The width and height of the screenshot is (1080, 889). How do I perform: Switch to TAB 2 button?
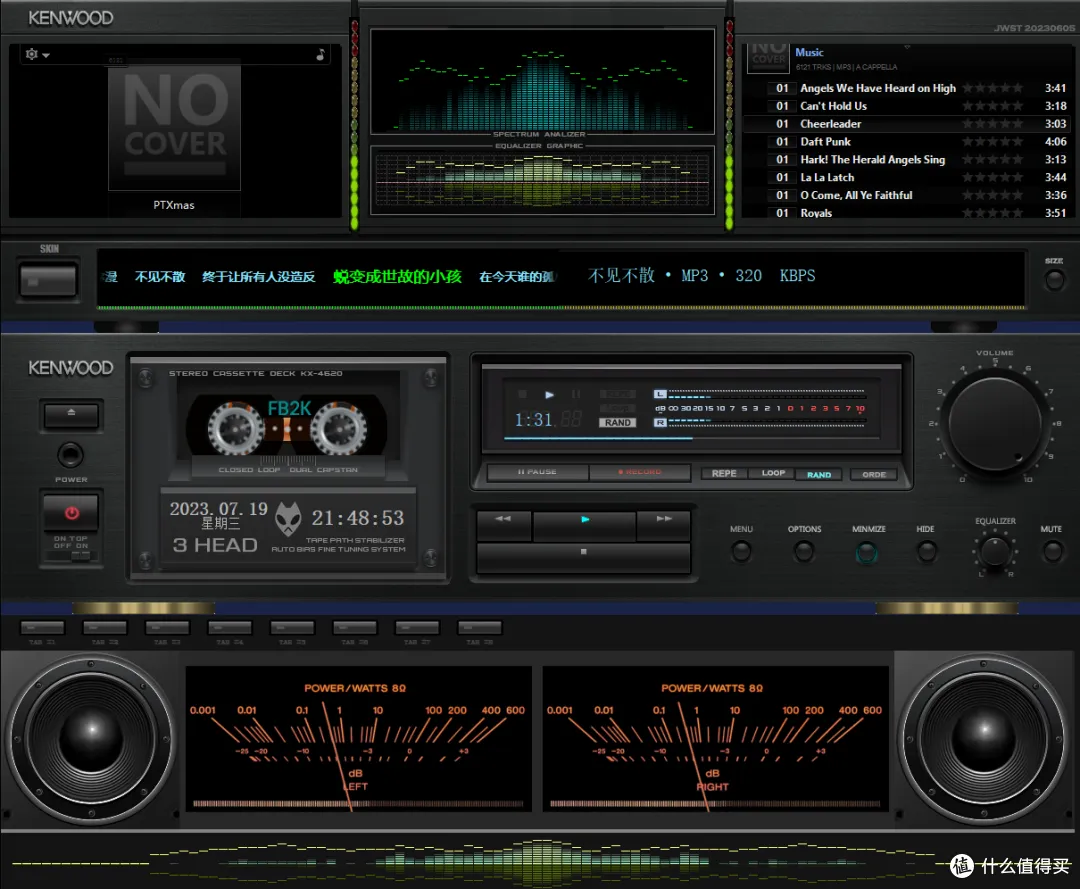[x=105, y=627]
